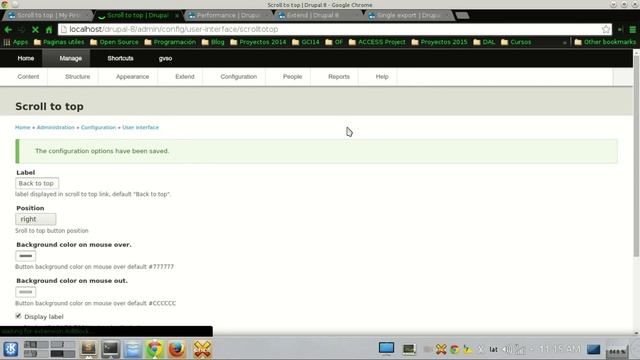Screen dimensions: 640x360
Task: Launch Firefox from the taskbar
Action: 177,349
